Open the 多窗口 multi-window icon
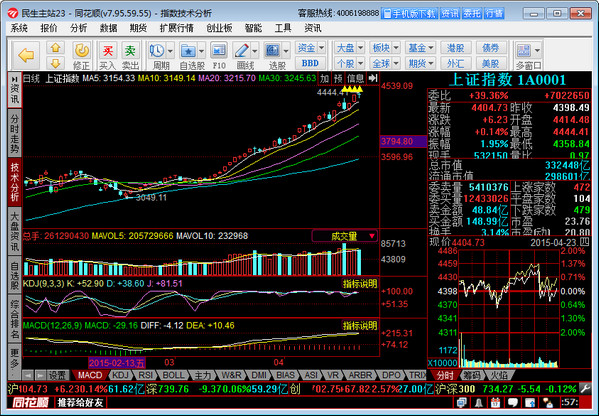Viewport: 599px width, 416px height. pos(523,51)
